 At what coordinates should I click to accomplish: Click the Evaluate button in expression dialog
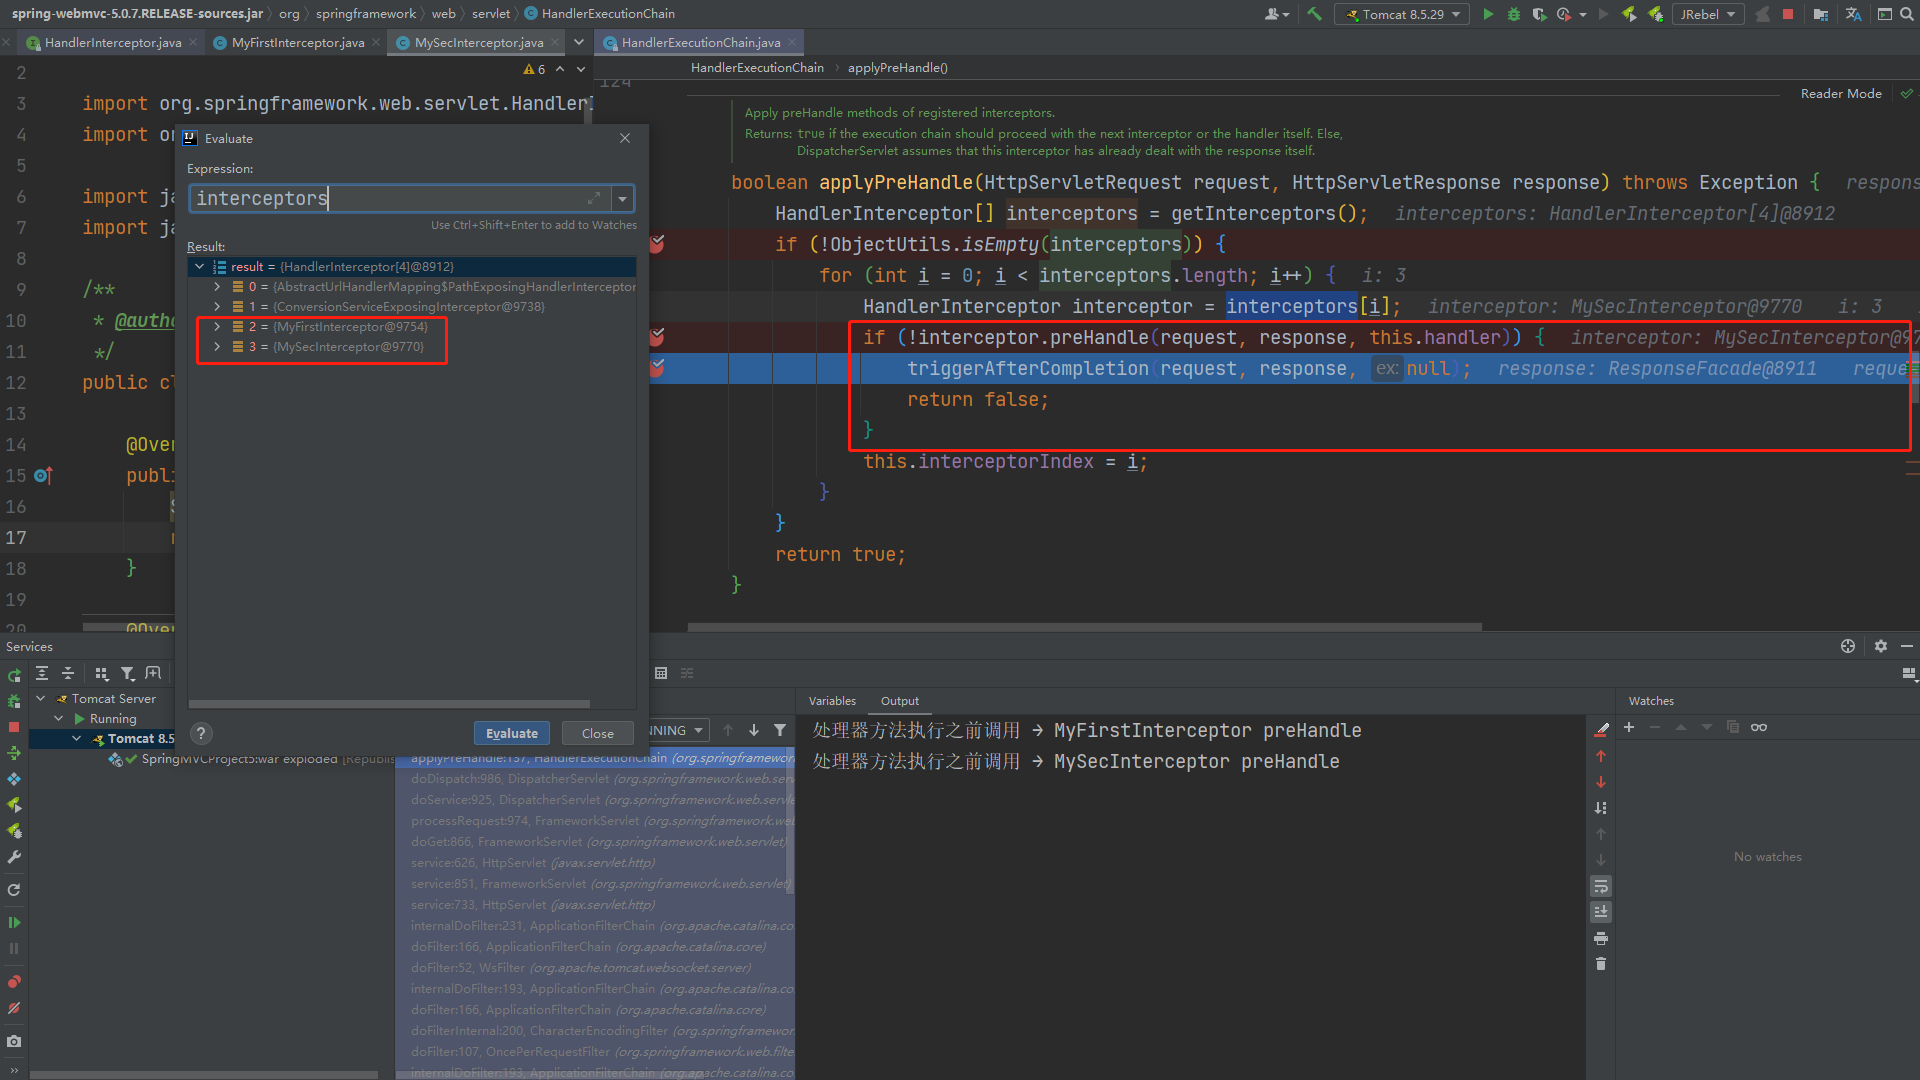[x=512, y=732]
